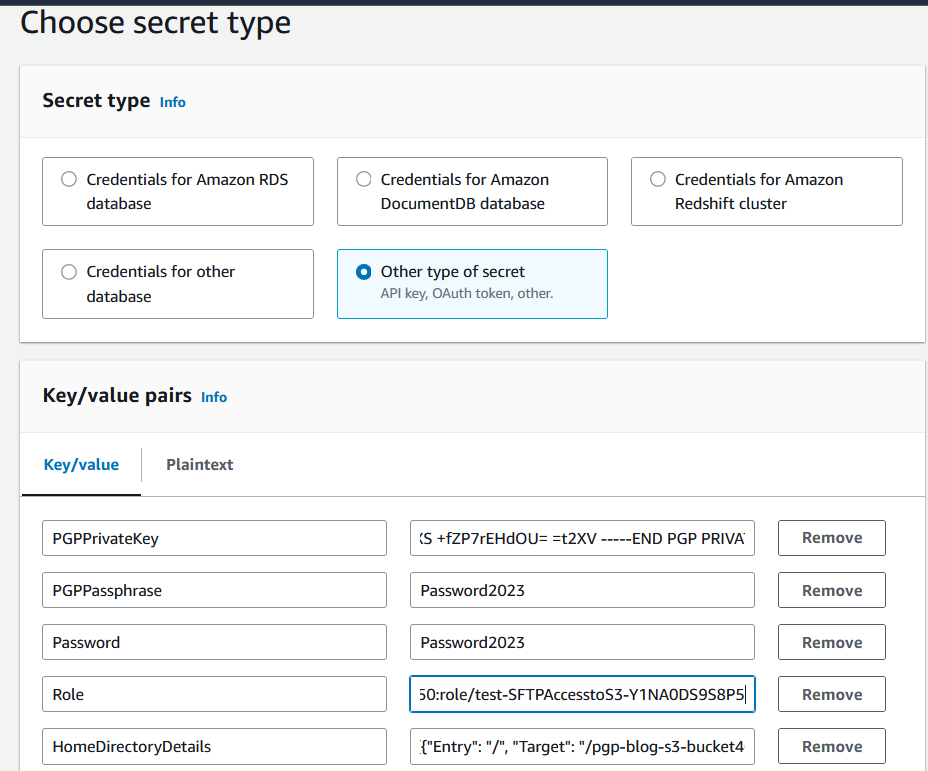The height and width of the screenshot is (771, 928).
Task: Click the PGPPrivateKey value field
Action: 582,538
